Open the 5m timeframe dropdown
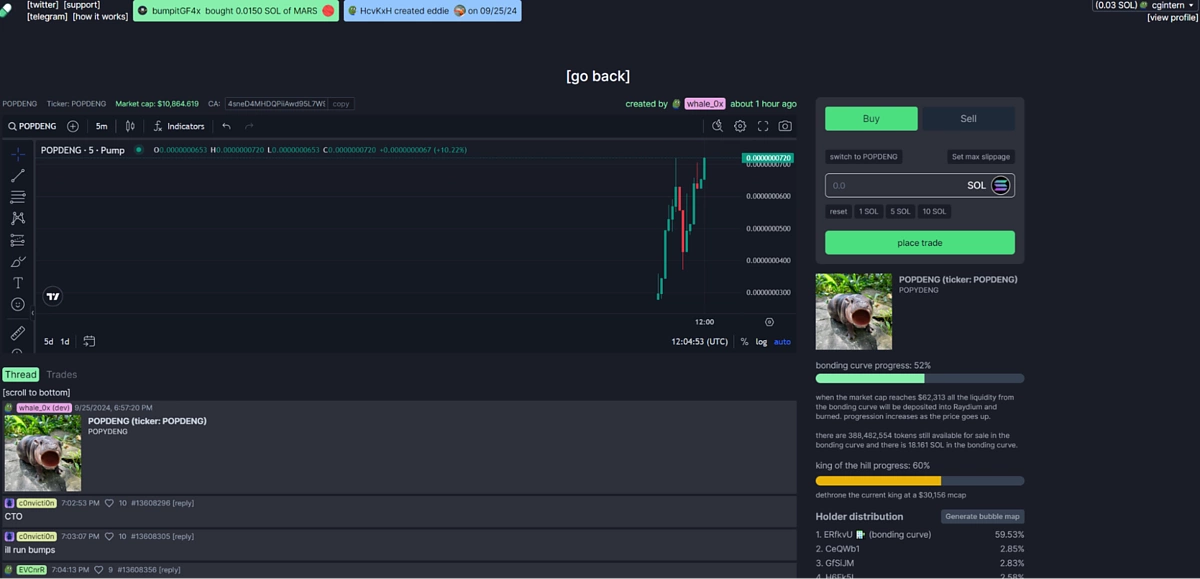The width and height of the screenshot is (1200, 579). (101, 126)
